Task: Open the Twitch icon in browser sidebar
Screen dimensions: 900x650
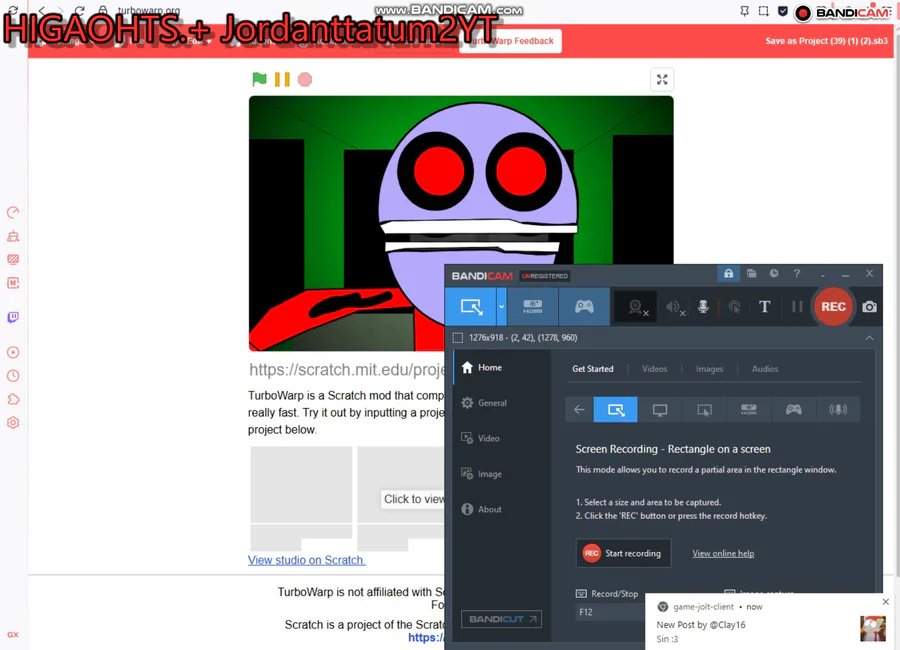Action: 13,318
